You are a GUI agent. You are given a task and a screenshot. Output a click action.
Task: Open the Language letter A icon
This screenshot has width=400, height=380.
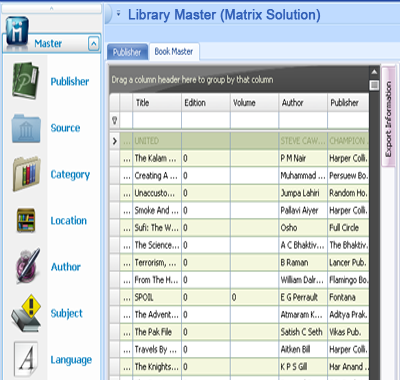pos(26,359)
